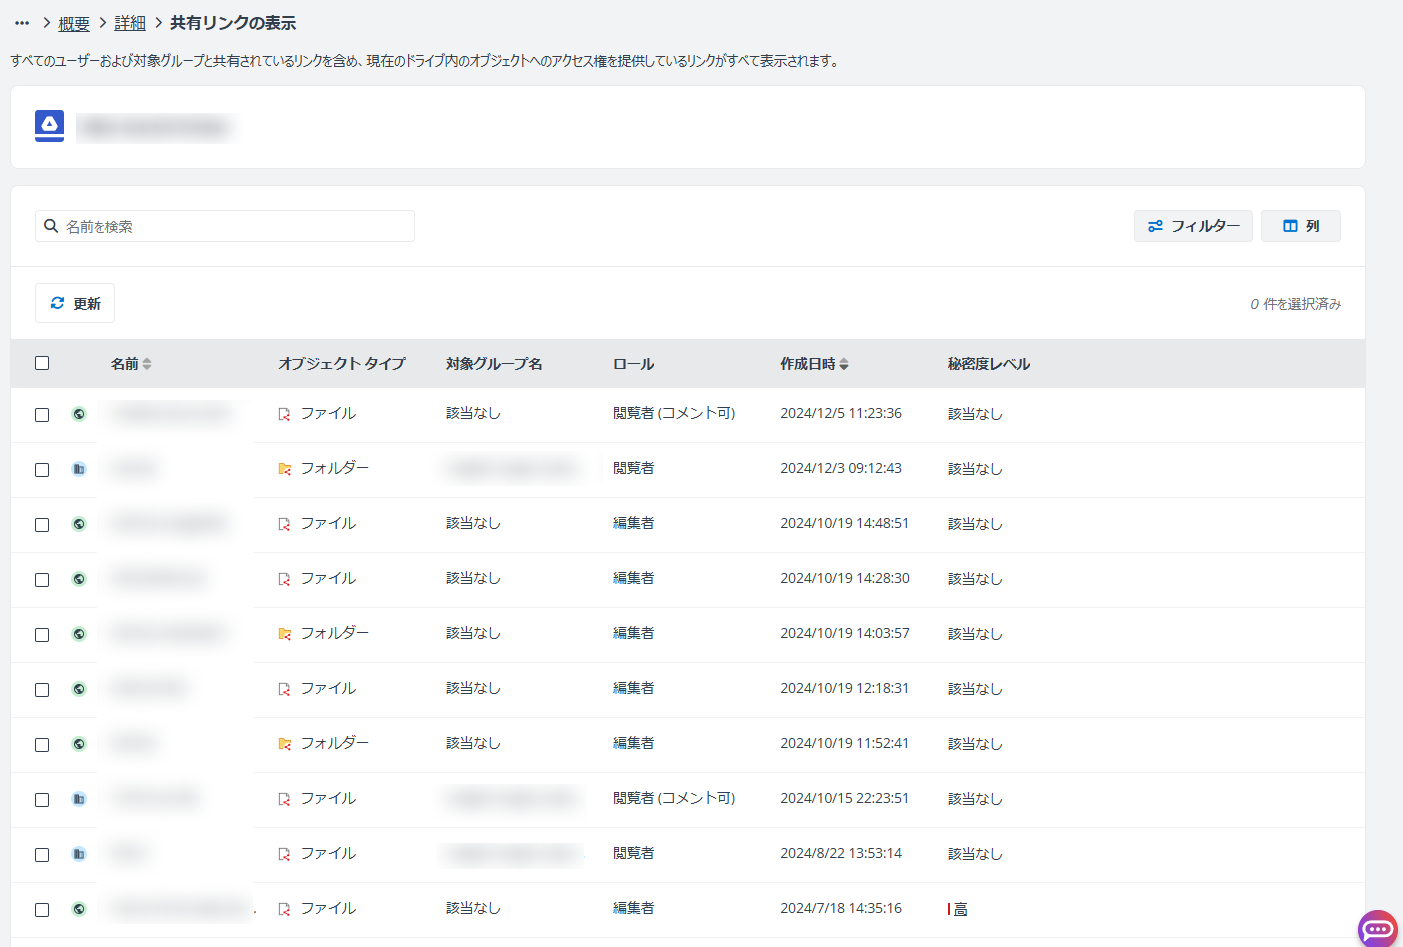Click date 2024/7/18 14:35:16
Viewport: 1403px width, 947px height.
(x=841, y=908)
